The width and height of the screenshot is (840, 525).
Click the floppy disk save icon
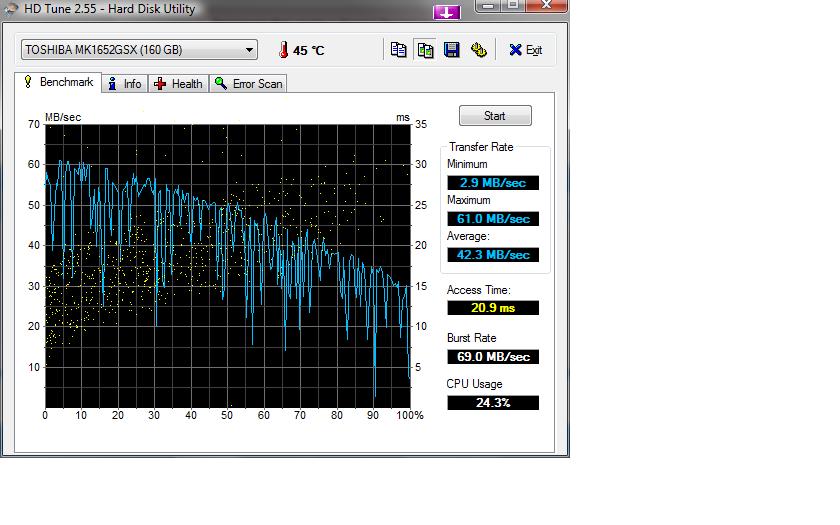(451, 50)
